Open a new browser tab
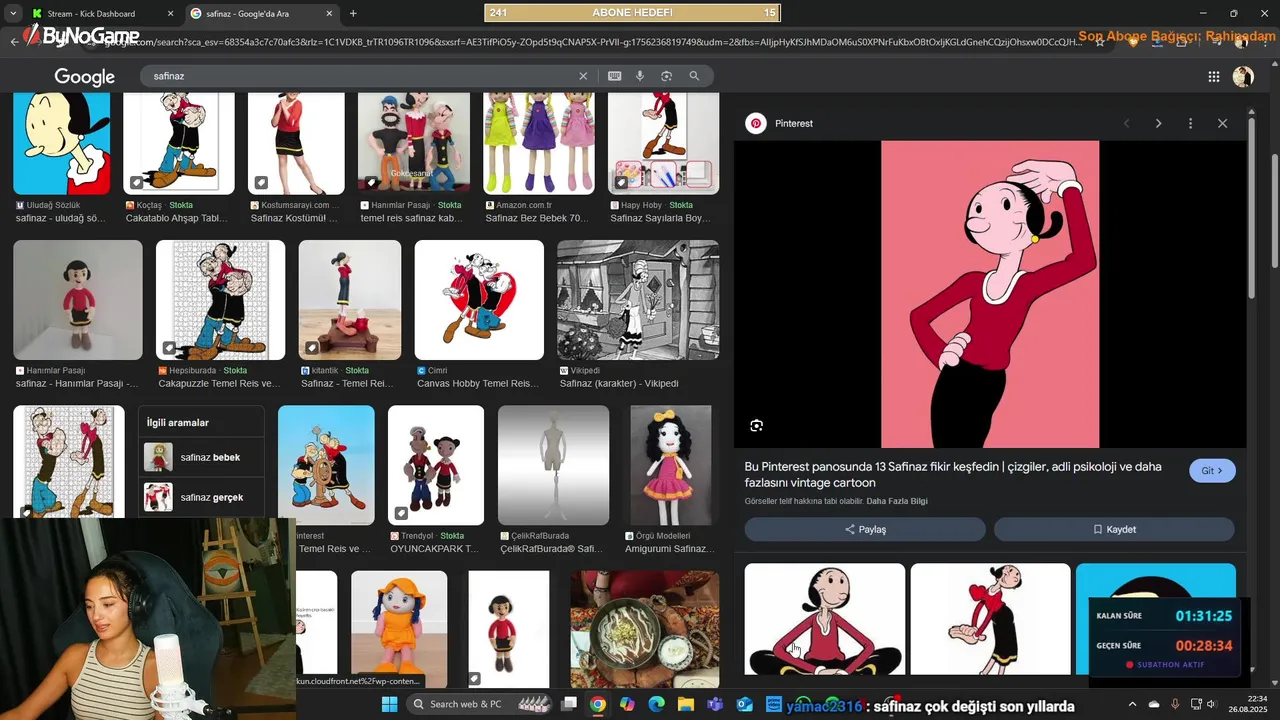 [x=353, y=14]
